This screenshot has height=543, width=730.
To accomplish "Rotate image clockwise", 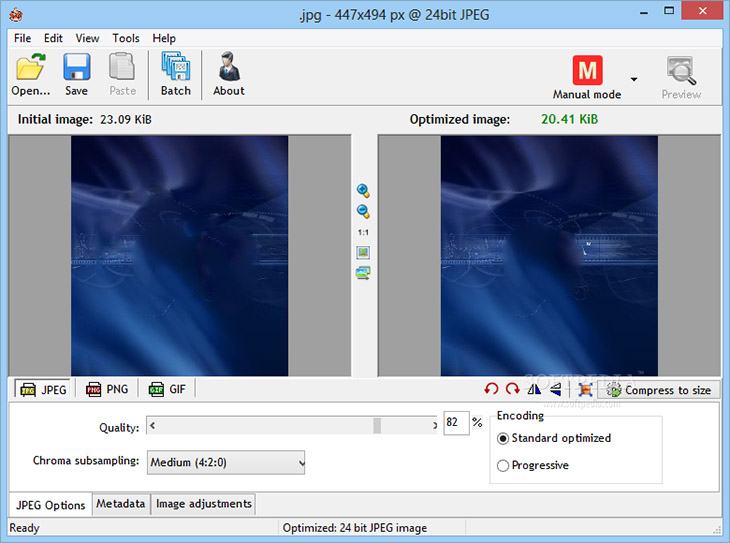I will tap(513, 389).
